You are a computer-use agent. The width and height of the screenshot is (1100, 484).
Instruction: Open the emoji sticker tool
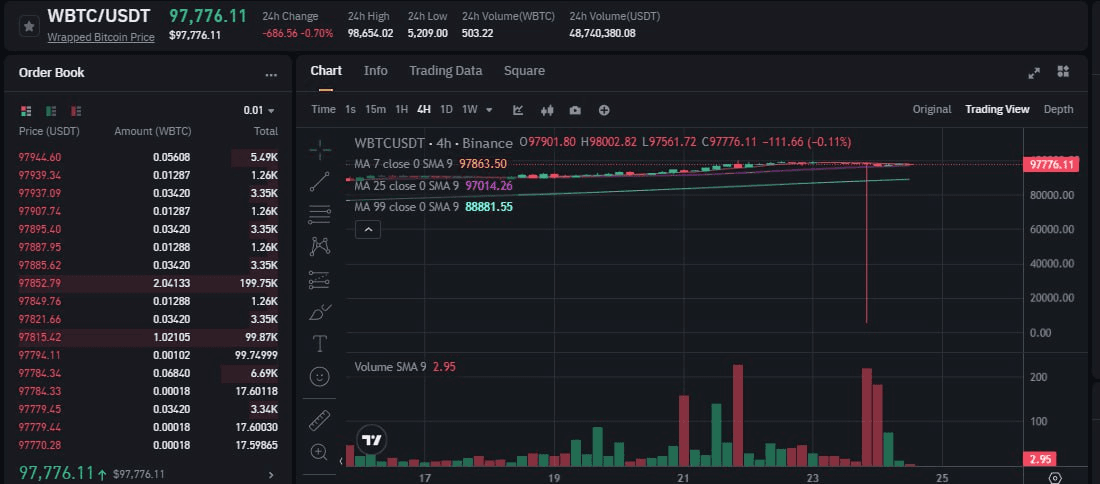[x=320, y=377]
